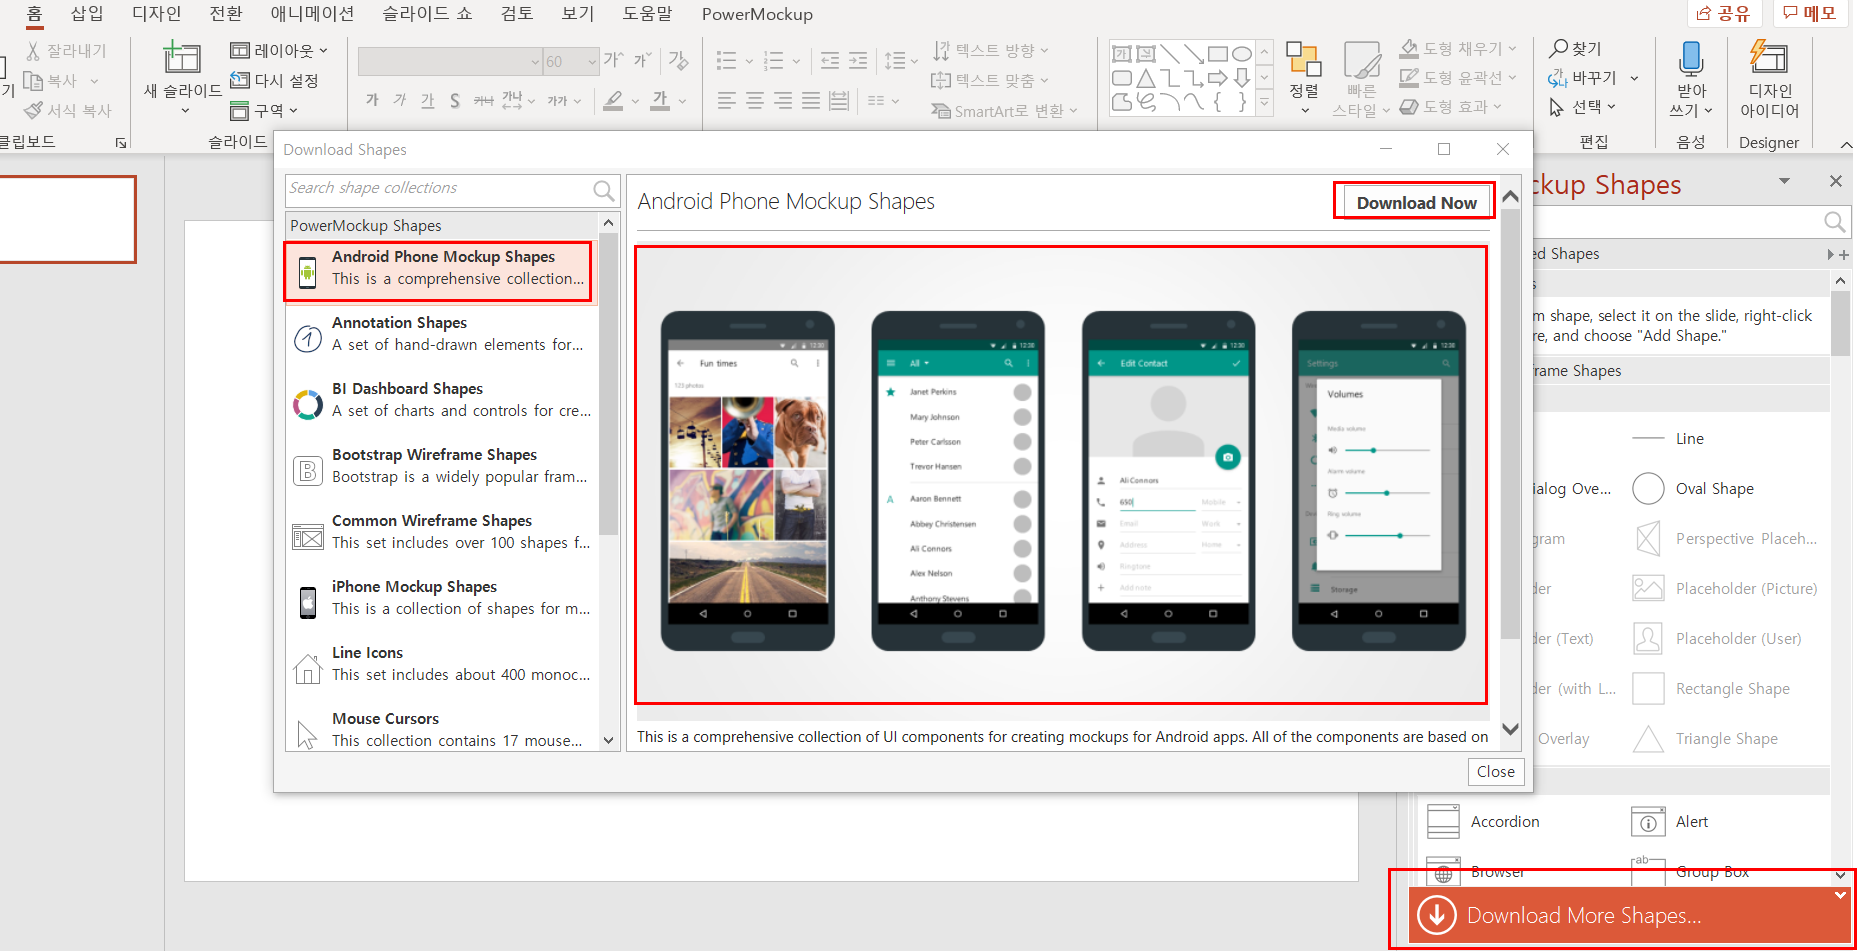Select the Annotation Shapes collection icon

click(308, 339)
